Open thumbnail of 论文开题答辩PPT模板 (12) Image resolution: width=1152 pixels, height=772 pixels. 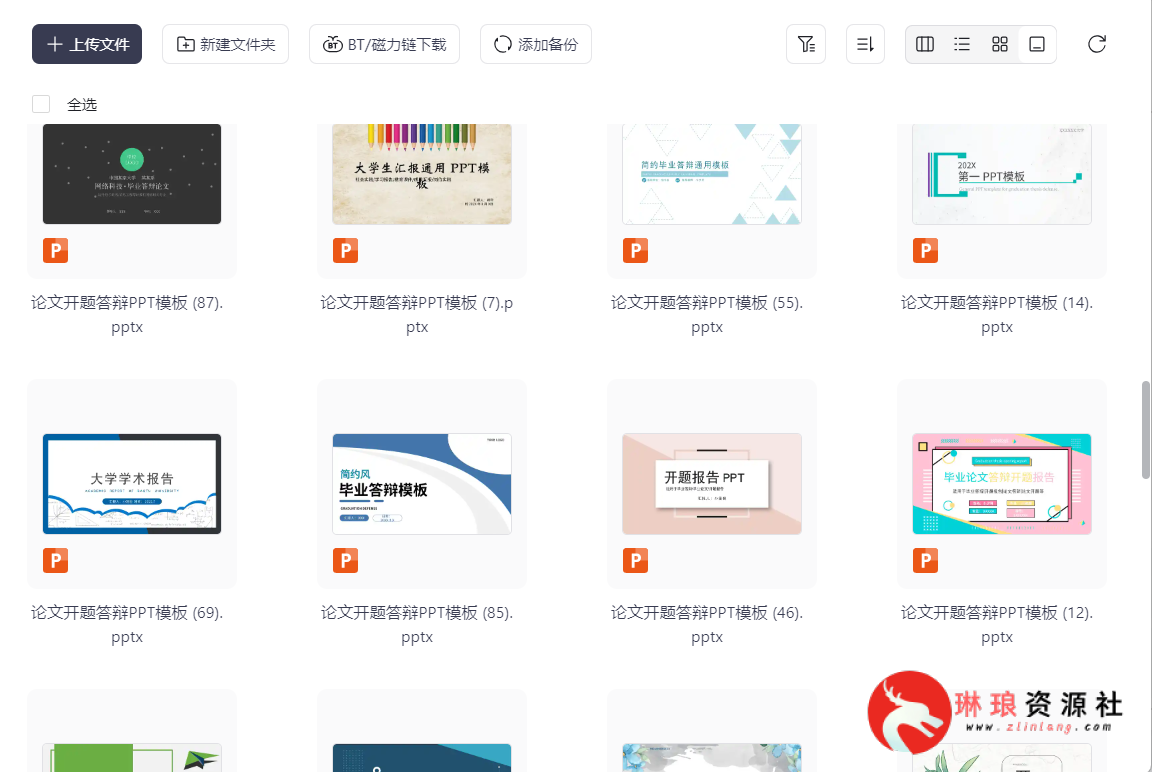coord(1001,484)
